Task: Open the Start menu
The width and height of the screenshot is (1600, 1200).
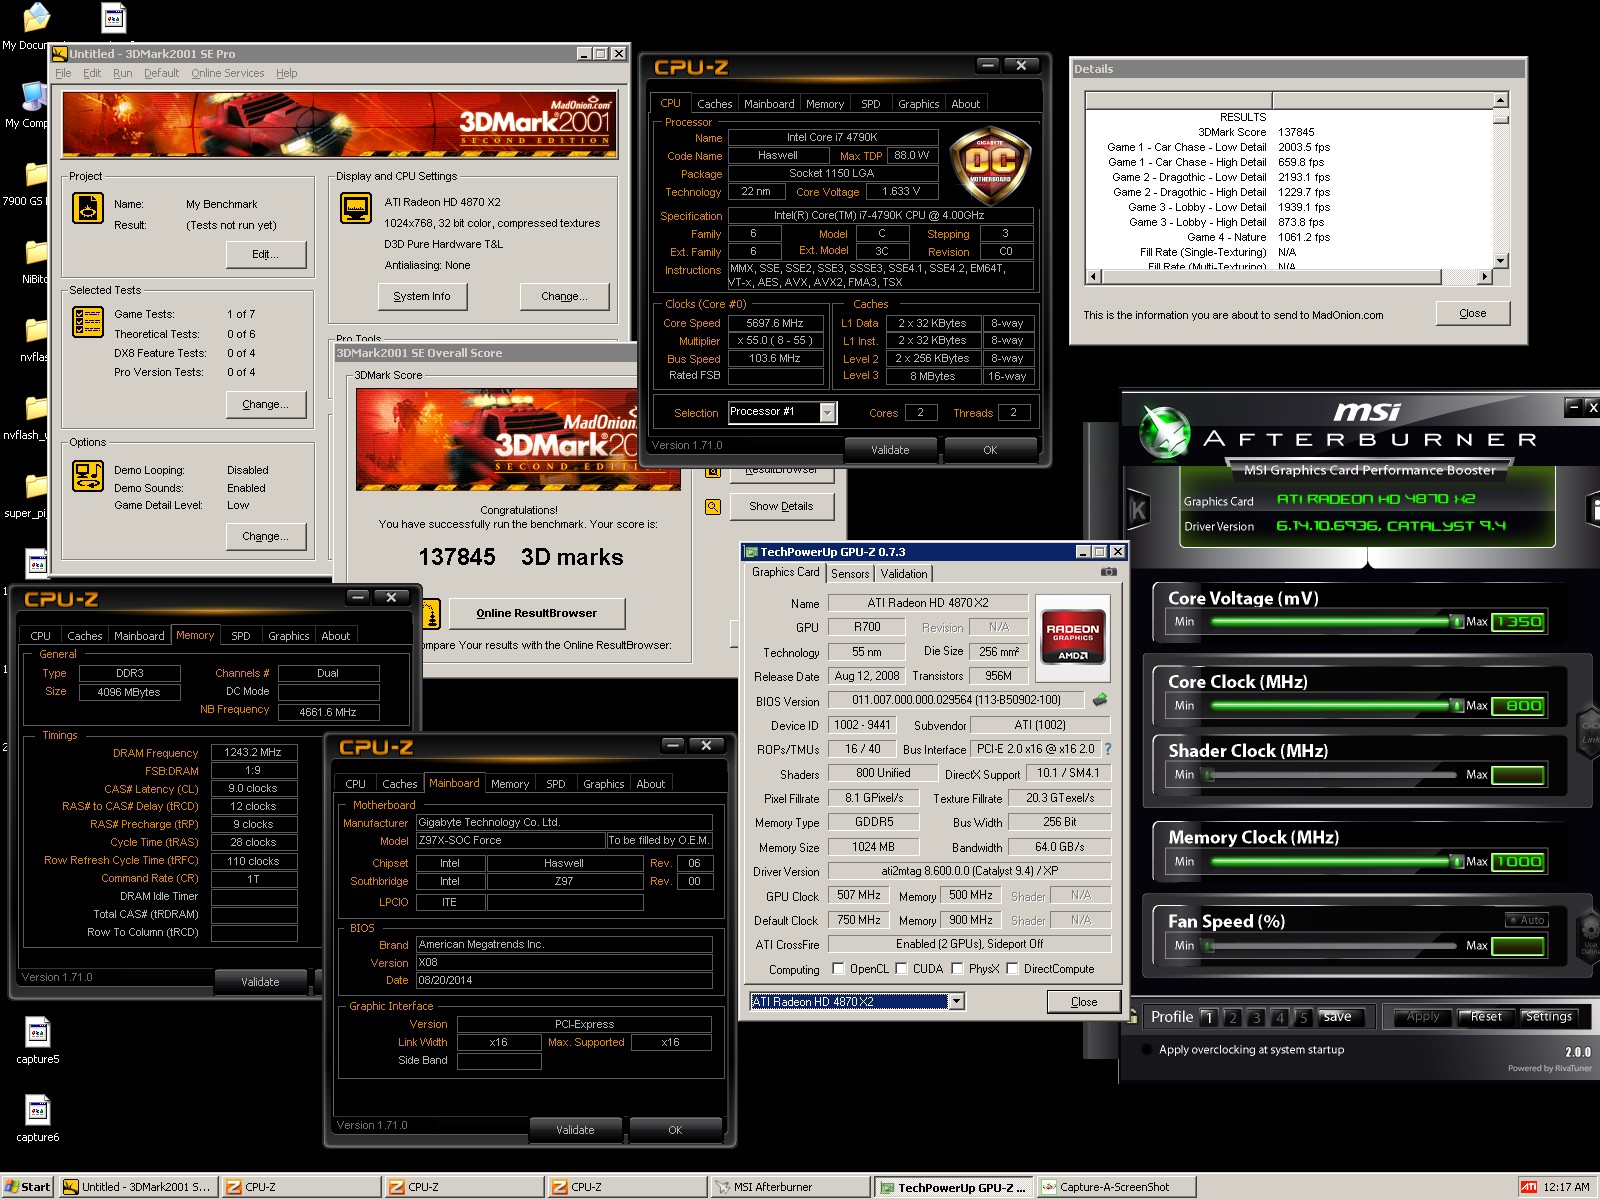Action: pos(28,1187)
